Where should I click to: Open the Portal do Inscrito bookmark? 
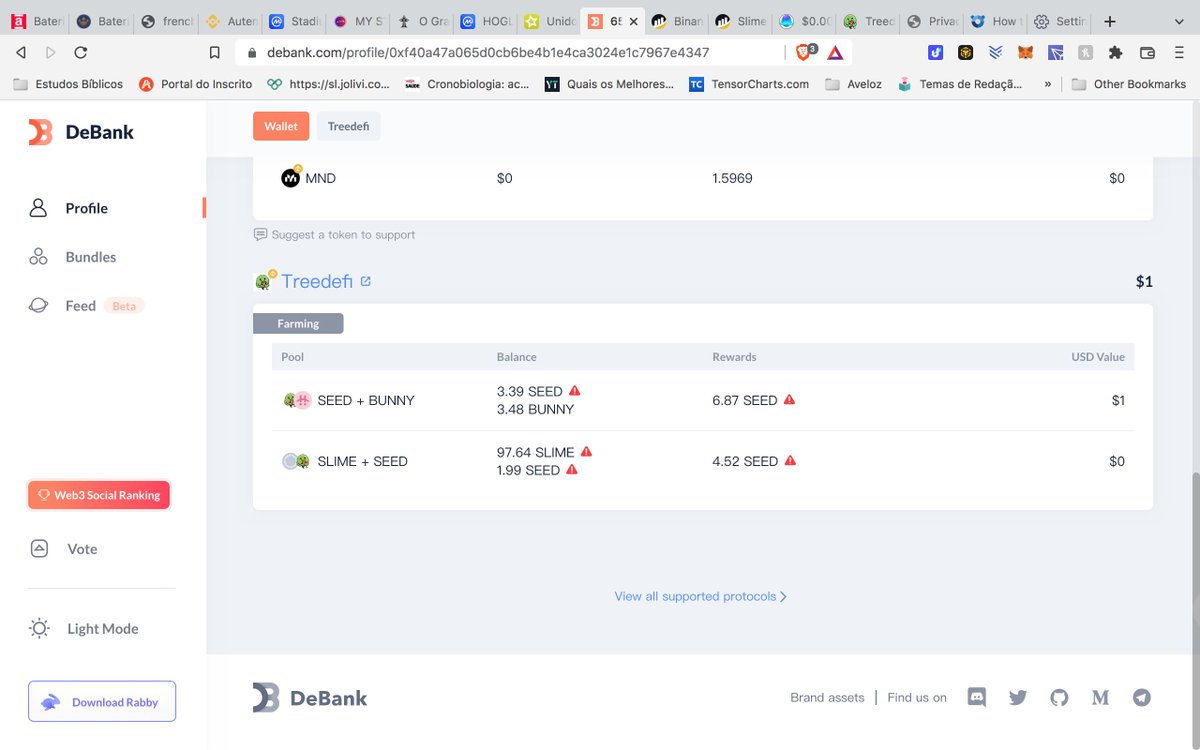(196, 84)
